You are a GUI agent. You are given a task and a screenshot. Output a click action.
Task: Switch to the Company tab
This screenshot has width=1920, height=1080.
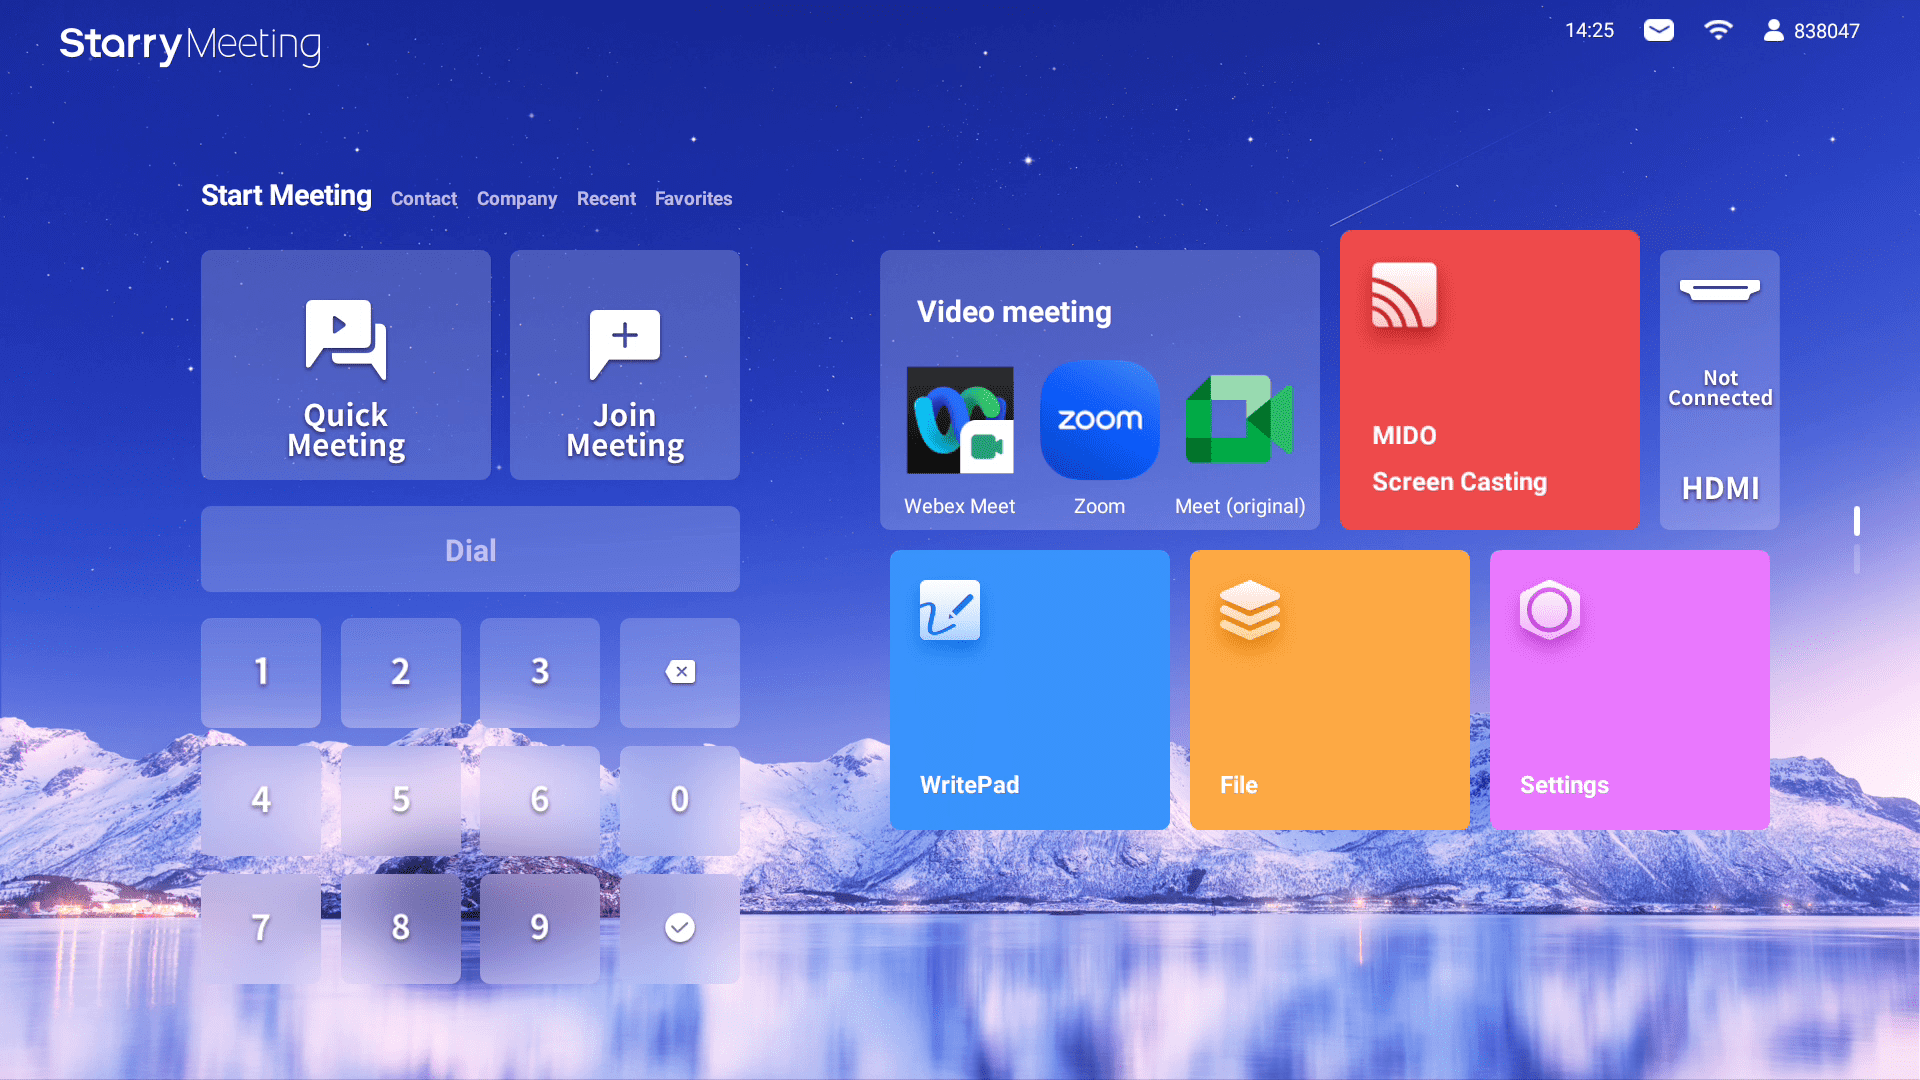517,199
